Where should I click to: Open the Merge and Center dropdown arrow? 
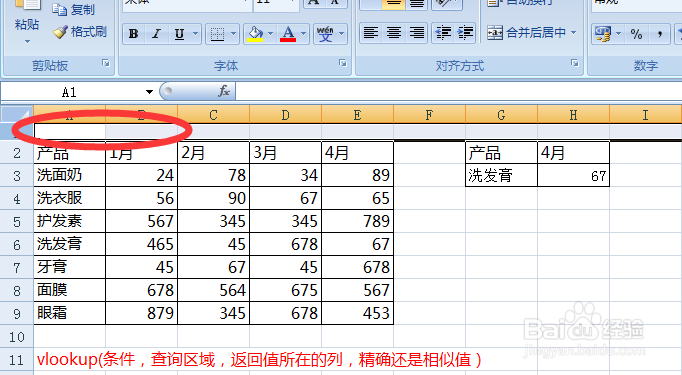(x=574, y=33)
